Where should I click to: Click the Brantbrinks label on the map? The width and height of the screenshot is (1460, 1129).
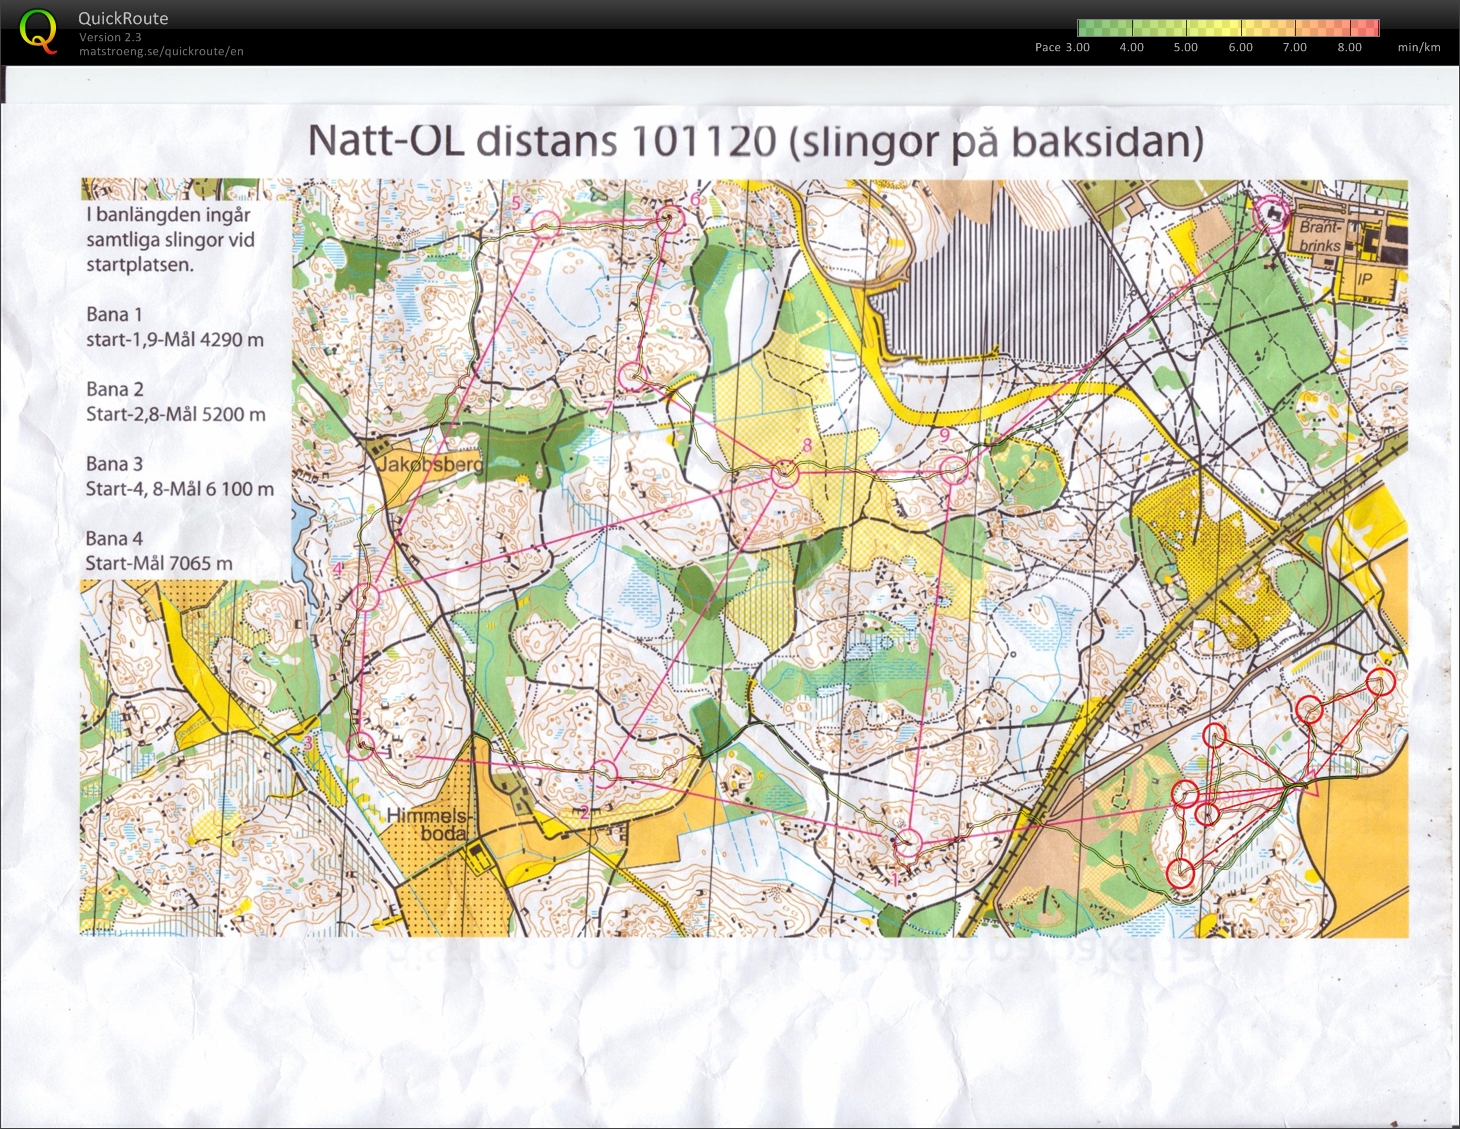click(1320, 236)
